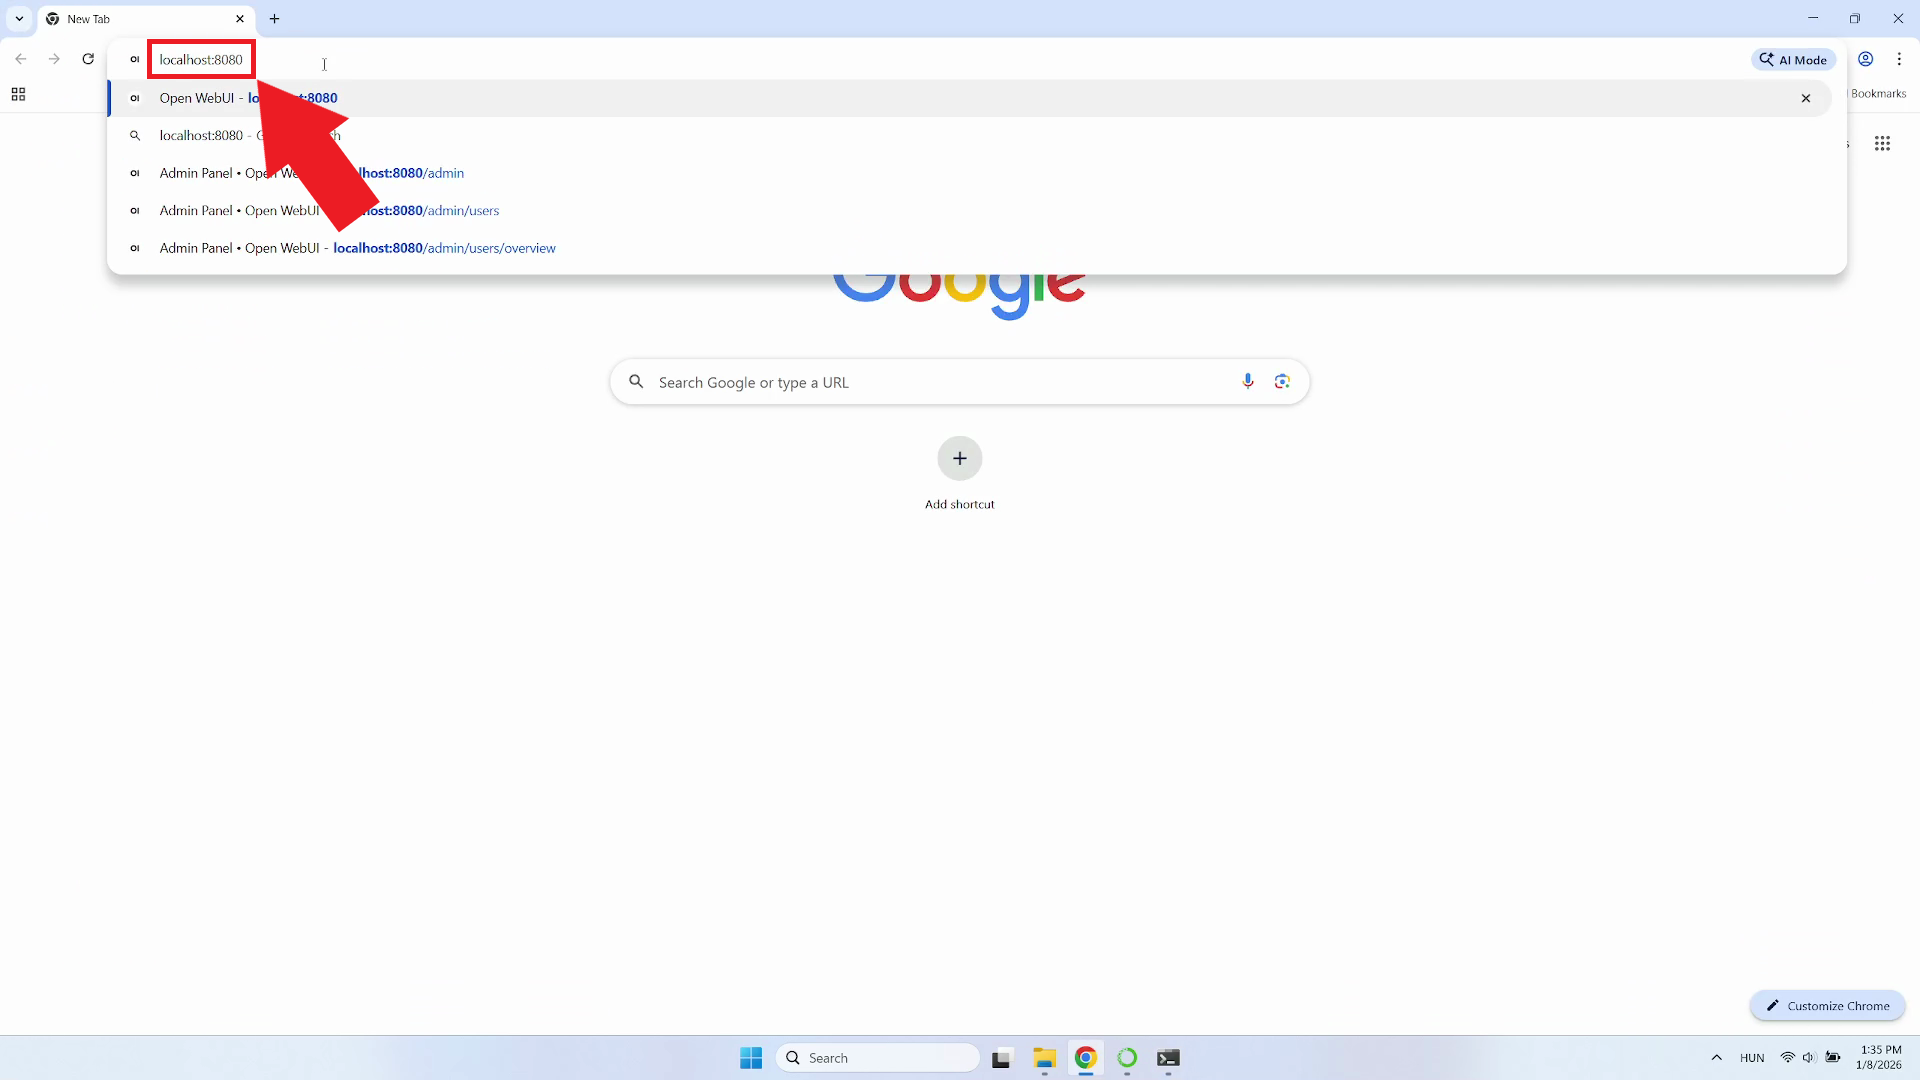Toggle the Wi-Fi status icon

pos(1789,1057)
